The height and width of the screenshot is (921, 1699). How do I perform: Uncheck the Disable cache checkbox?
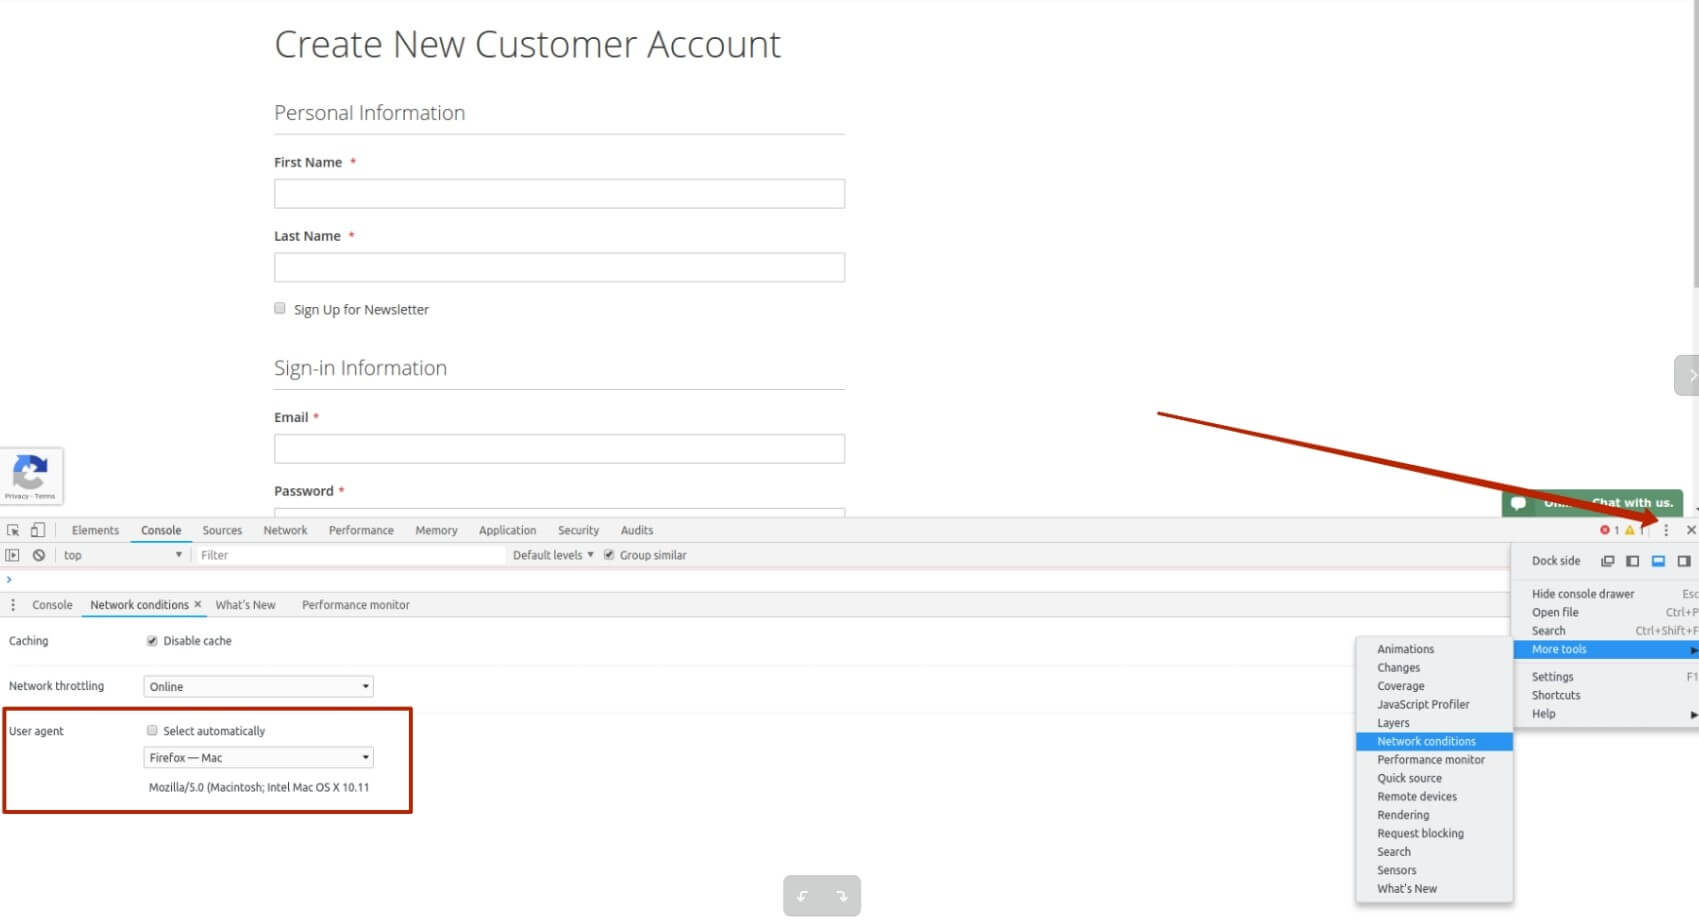152,641
